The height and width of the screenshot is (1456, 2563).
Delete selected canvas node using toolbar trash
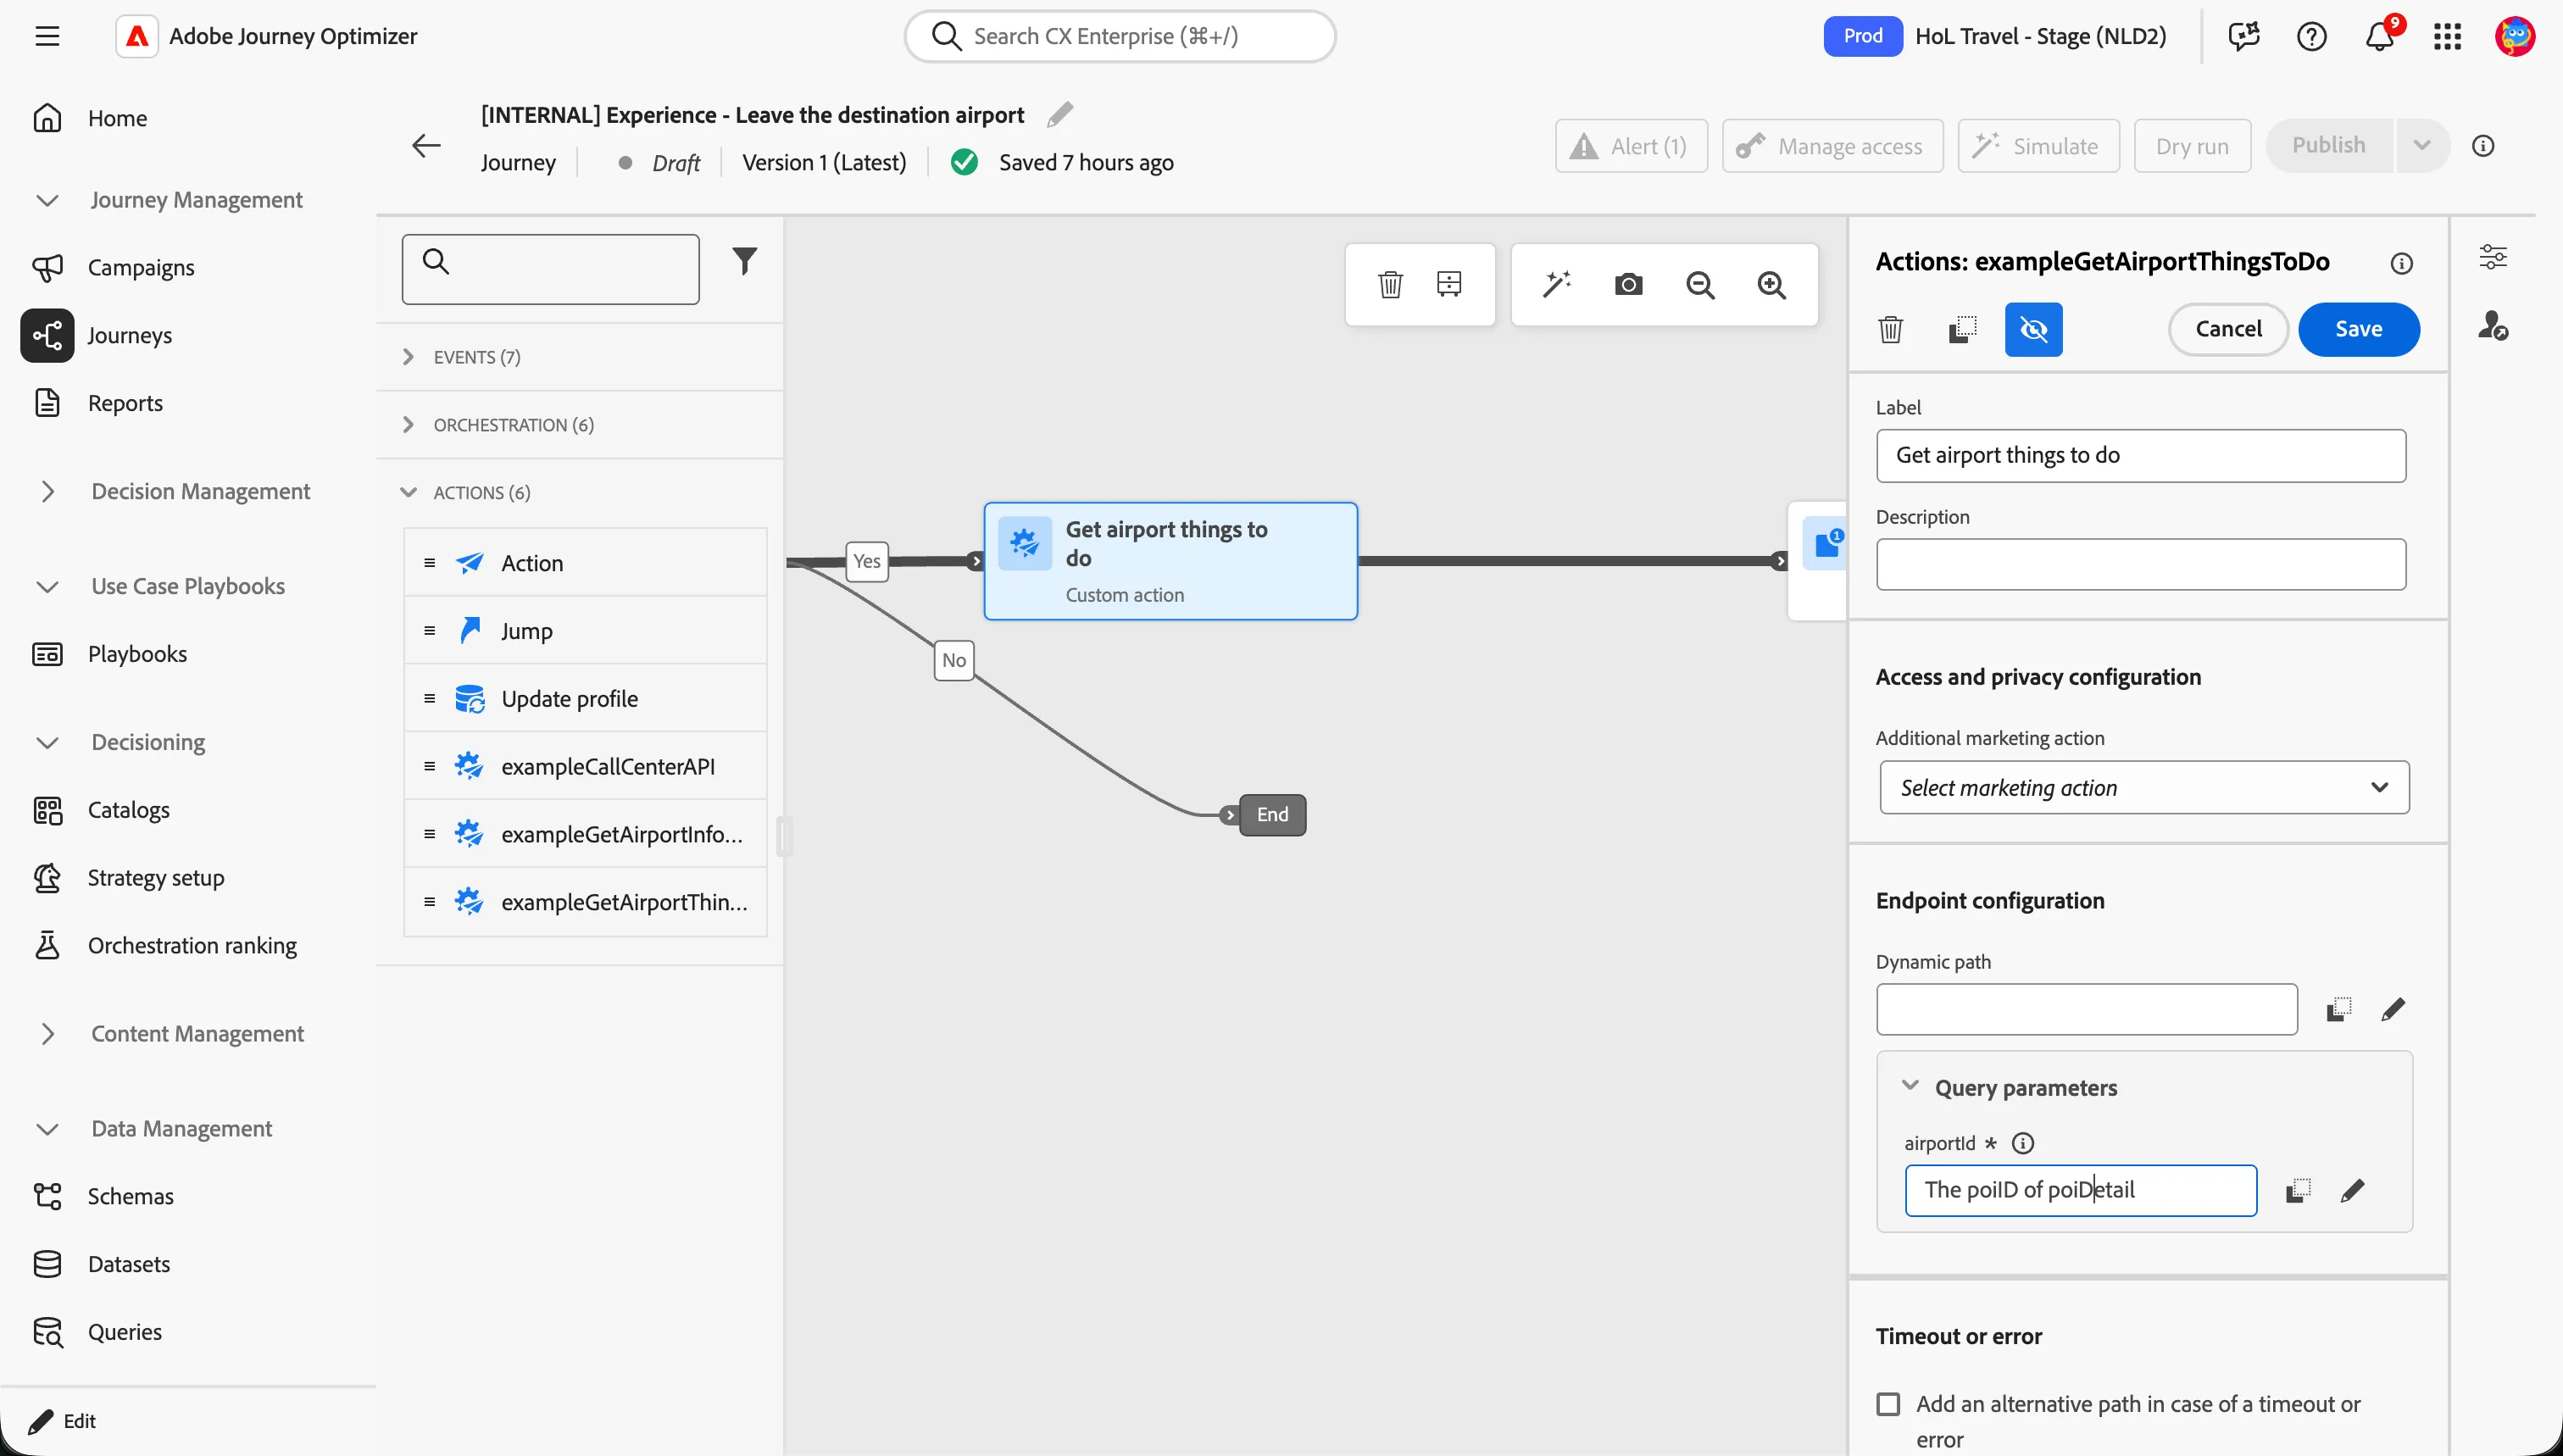1390,285
